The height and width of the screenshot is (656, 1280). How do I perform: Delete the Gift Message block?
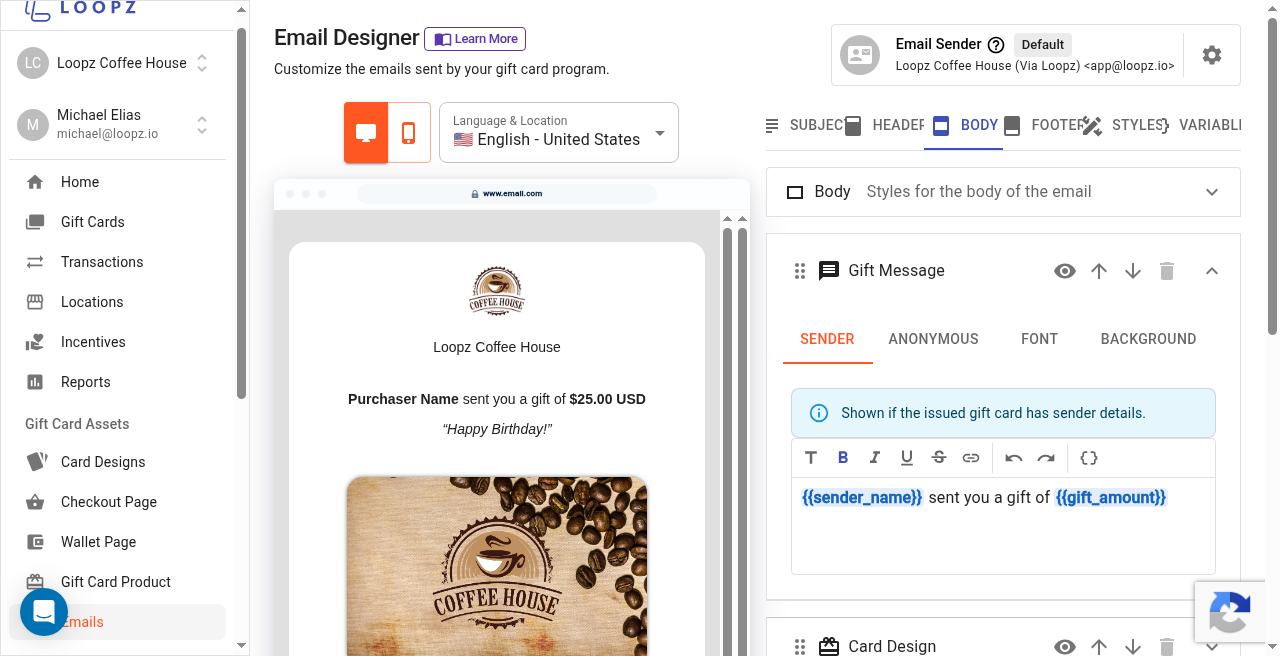tap(1167, 271)
